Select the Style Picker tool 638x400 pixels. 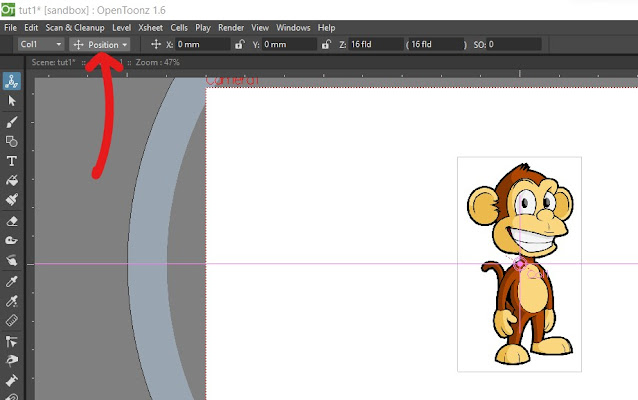12,281
